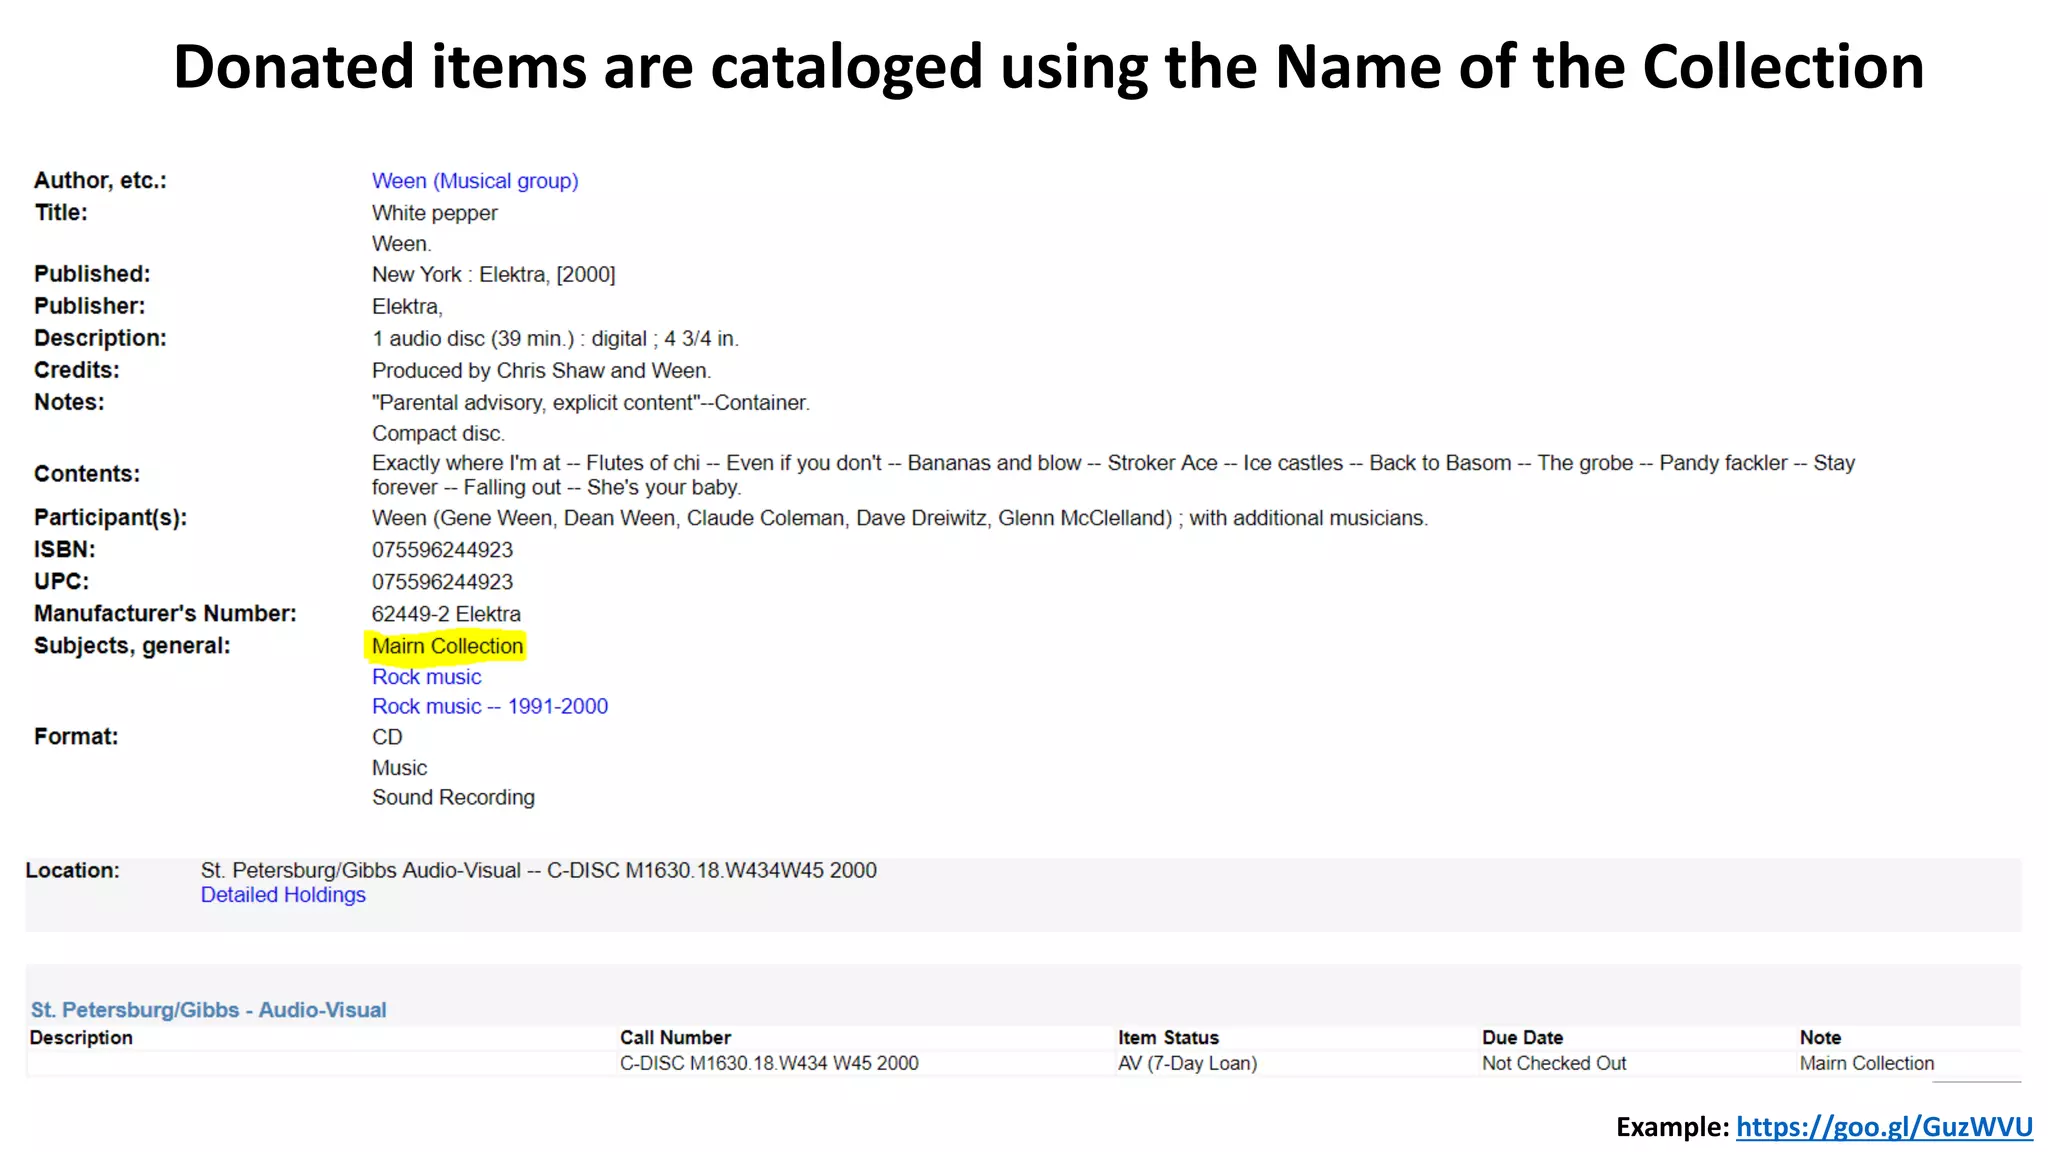Click the publisher value Elektra,
The height and width of the screenshot is (1152, 2048).
(x=407, y=307)
